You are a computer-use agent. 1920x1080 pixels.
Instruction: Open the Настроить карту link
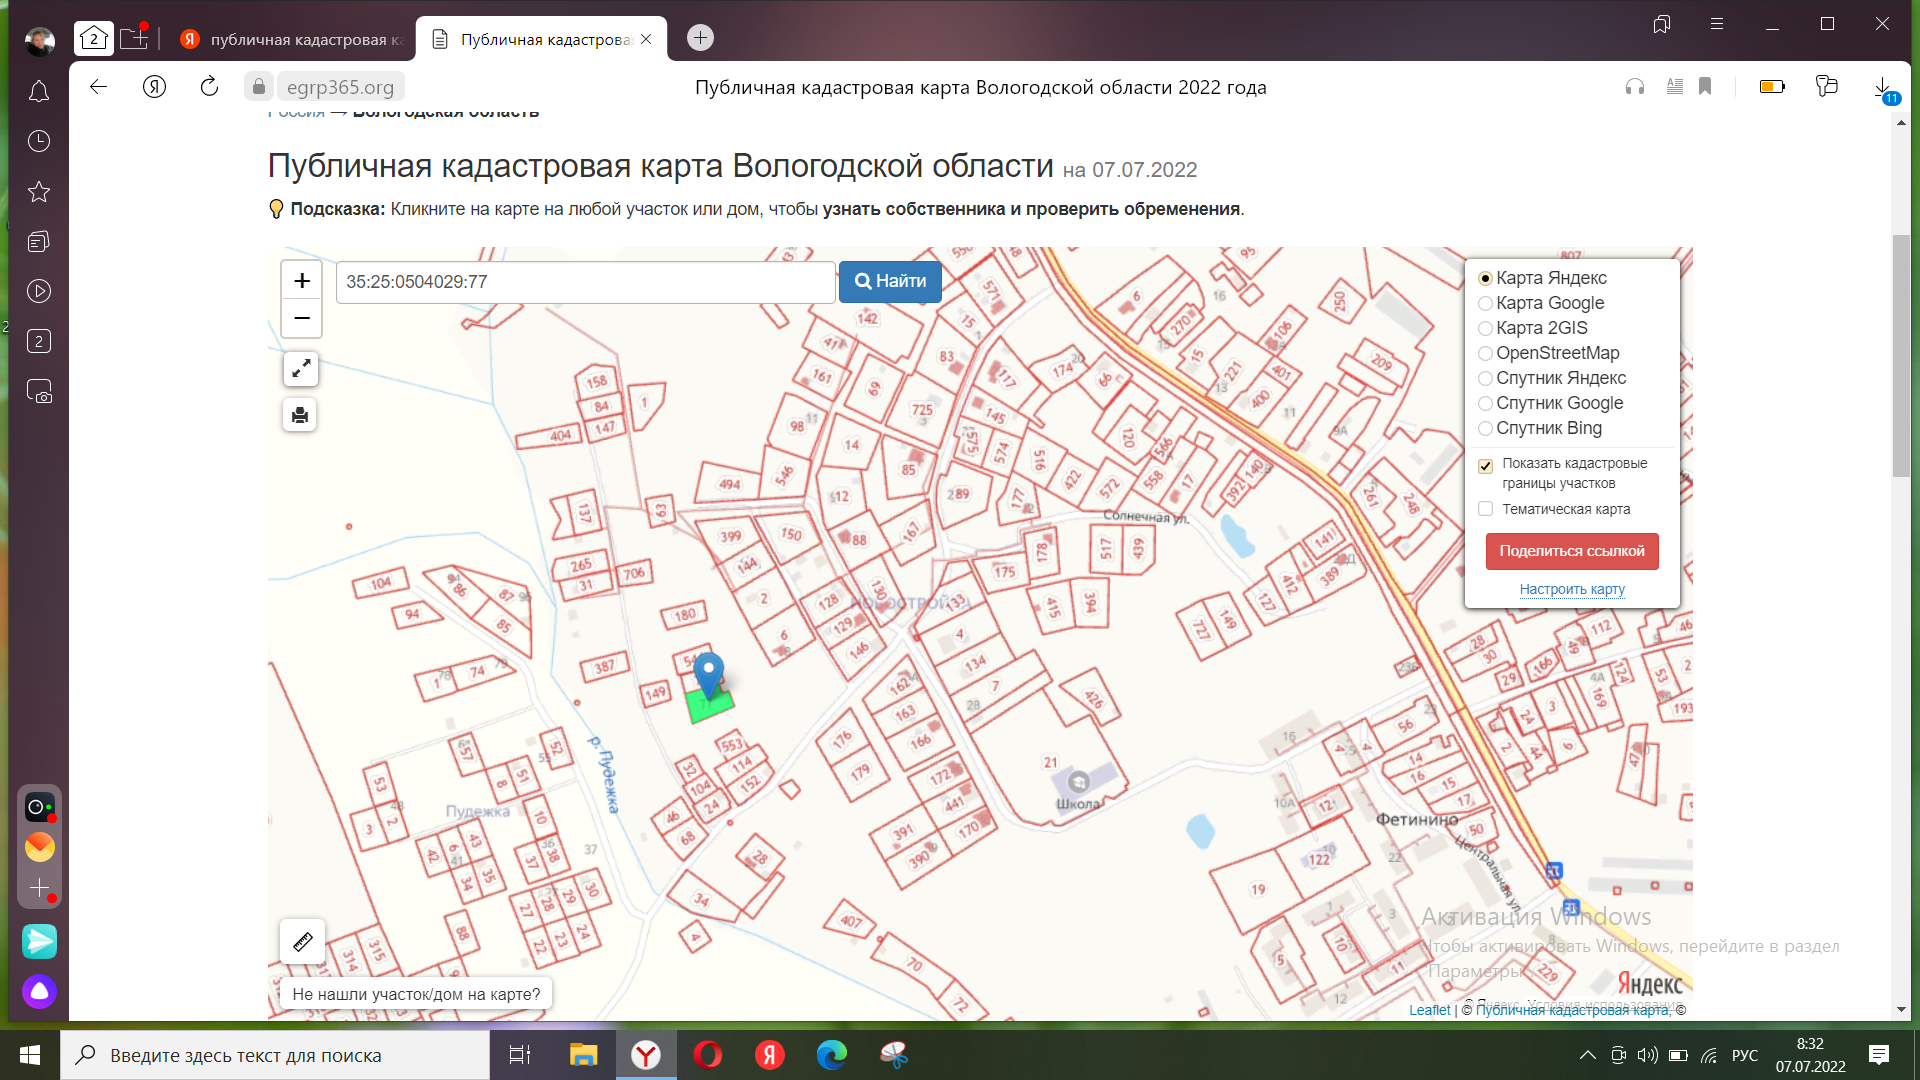[x=1572, y=589]
